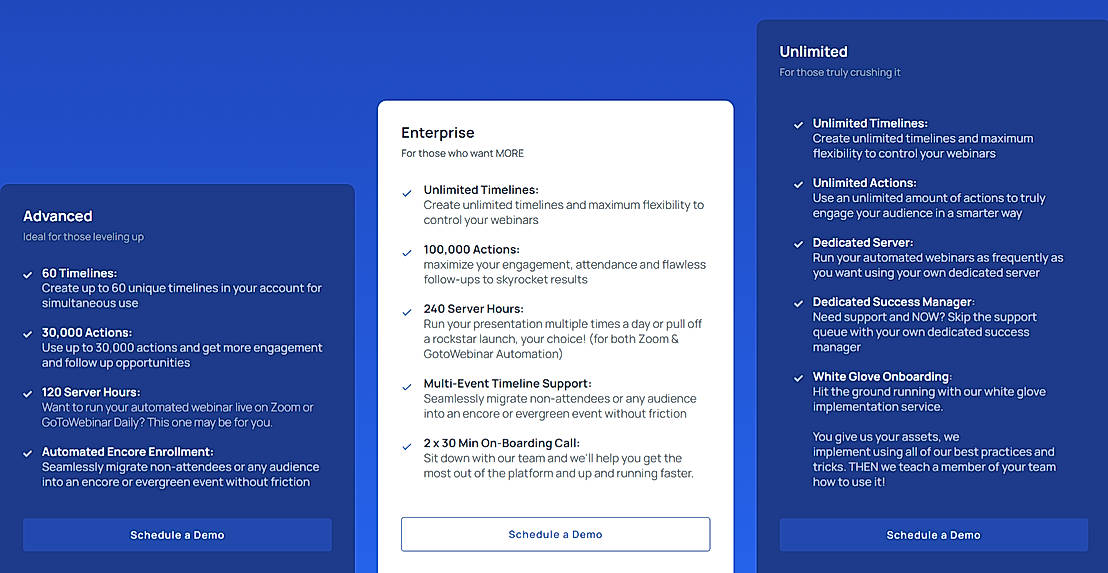Image resolution: width=1108 pixels, height=573 pixels.
Task: Click the "For those who want MORE" subtitle
Action: coord(462,154)
